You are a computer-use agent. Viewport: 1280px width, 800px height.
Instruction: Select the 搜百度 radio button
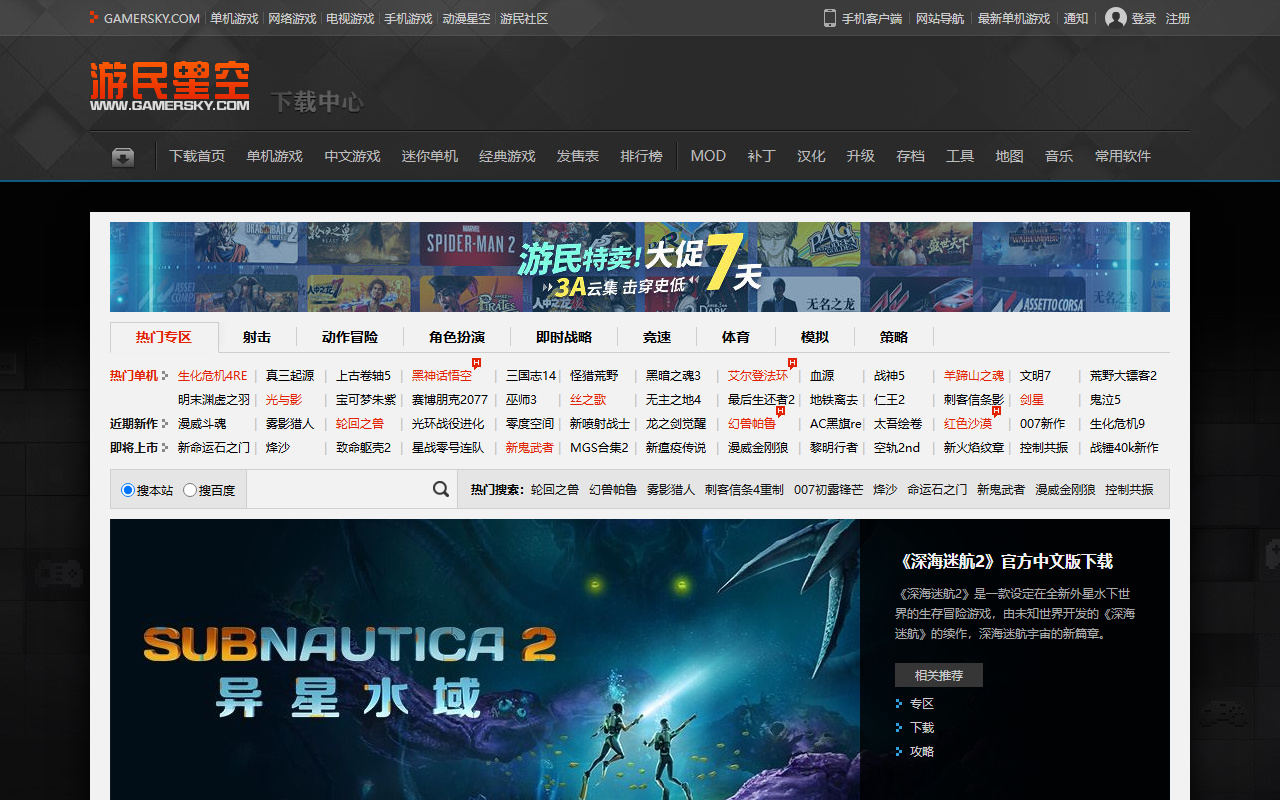coord(190,490)
